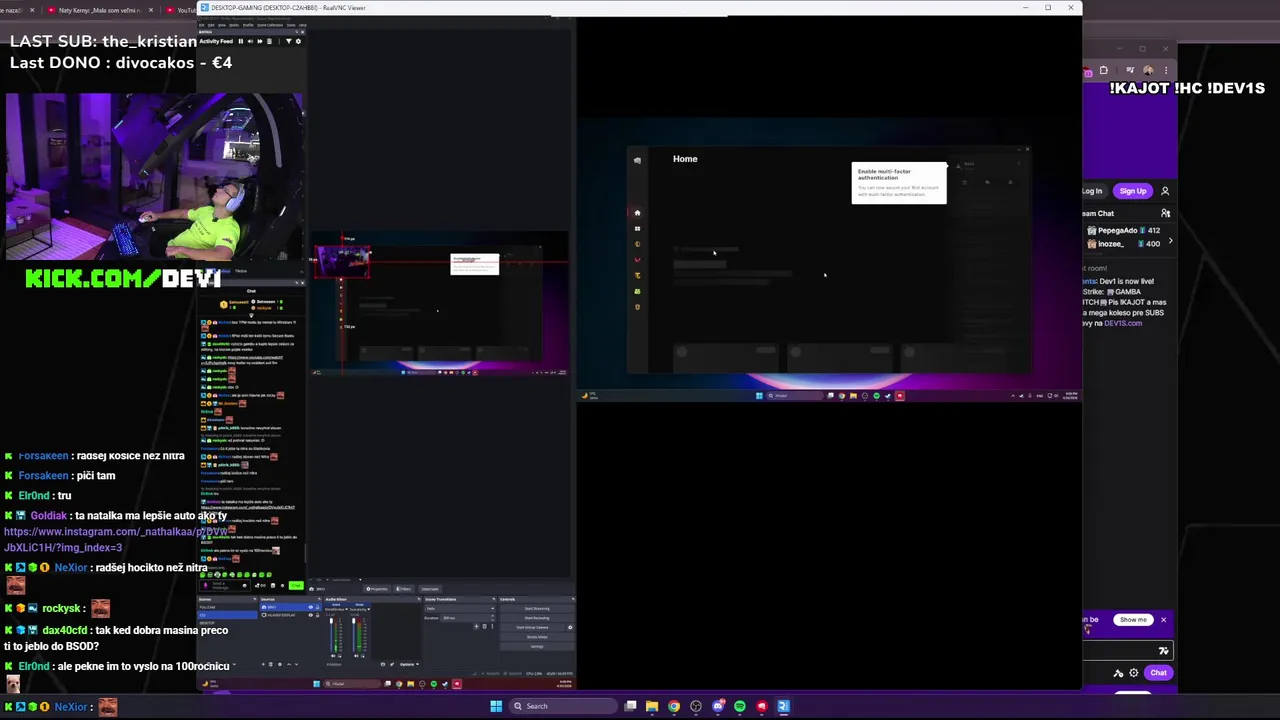The image size is (1280, 720).
Task: Open Spotify from the taskbar
Action: tap(740, 706)
